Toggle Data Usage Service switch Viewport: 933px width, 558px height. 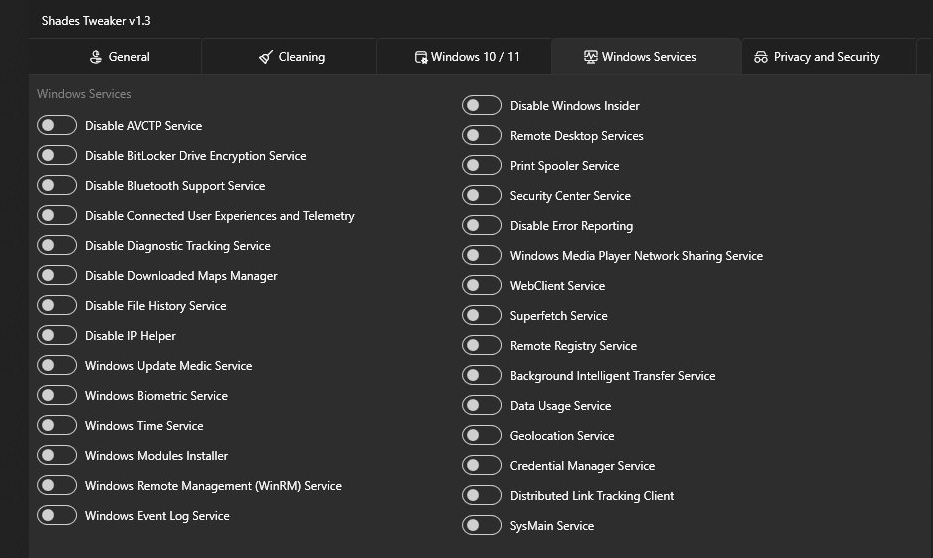[x=482, y=405]
